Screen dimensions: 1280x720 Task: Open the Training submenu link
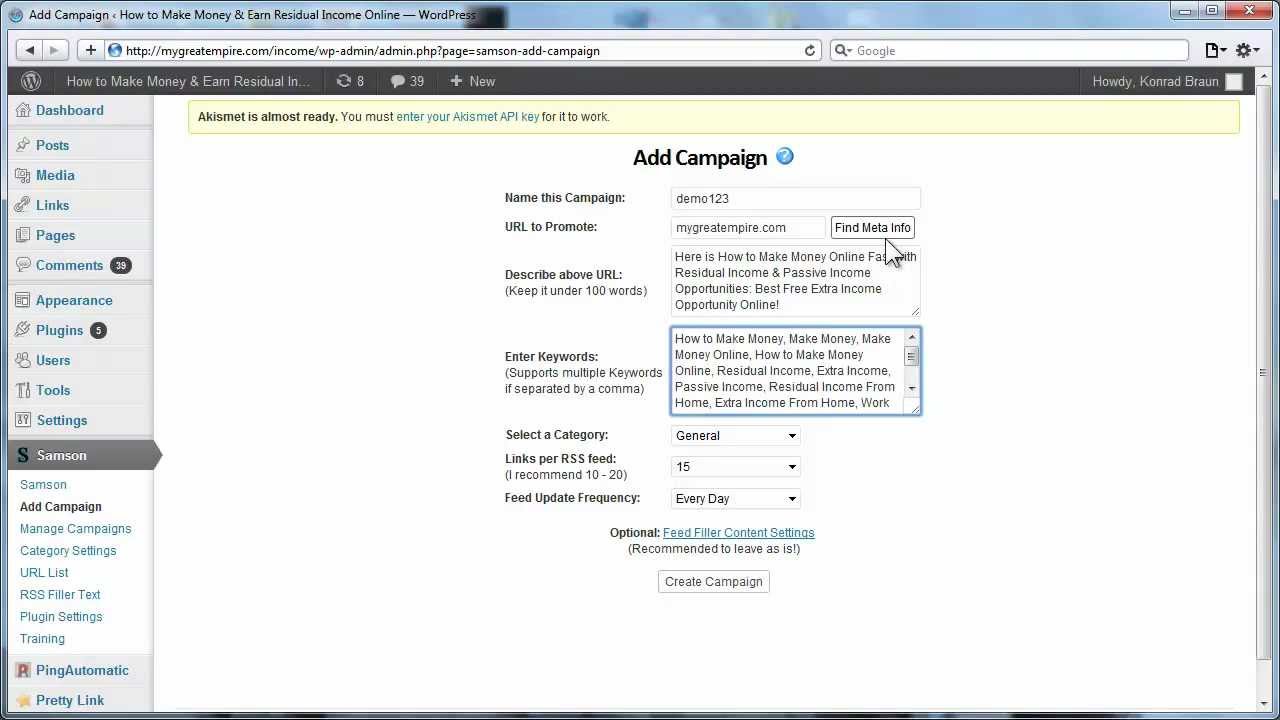[x=42, y=638]
